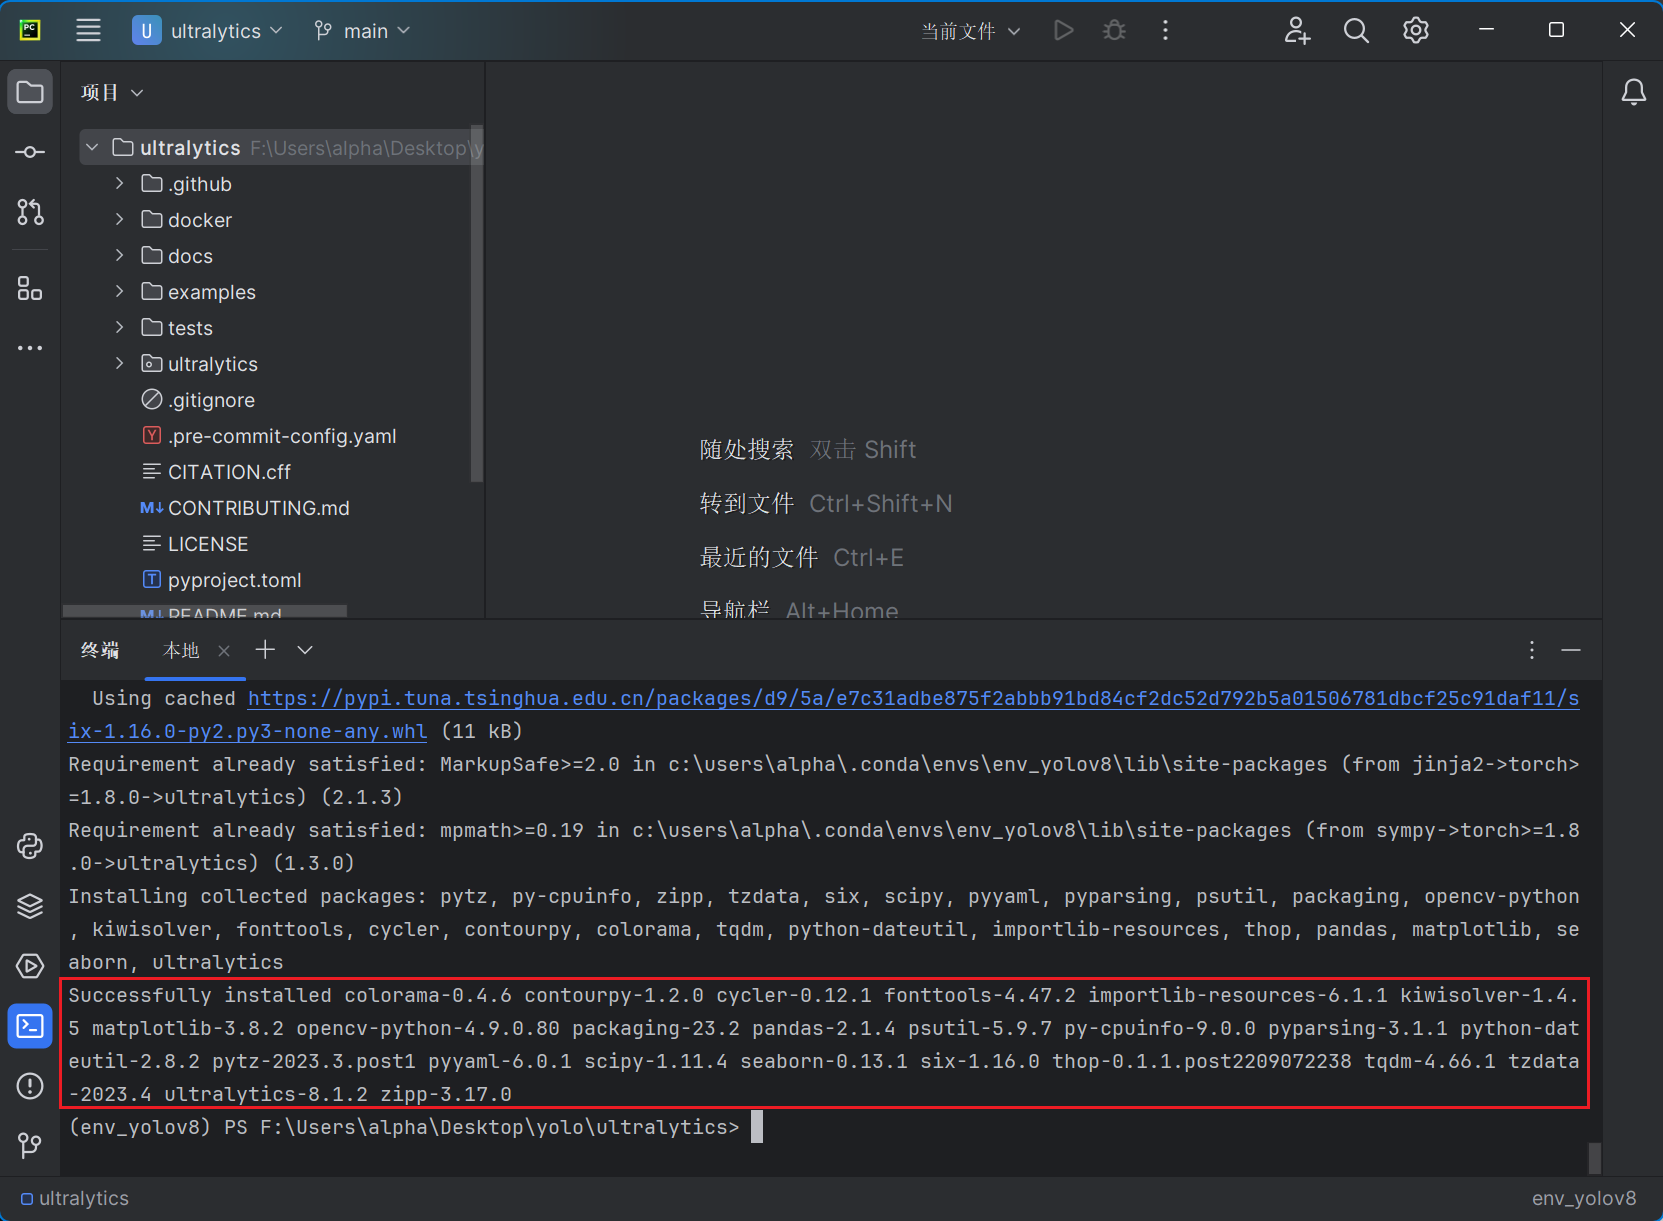
Task: Open the 当前文件 run configuration dropdown
Action: tap(971, 31)
